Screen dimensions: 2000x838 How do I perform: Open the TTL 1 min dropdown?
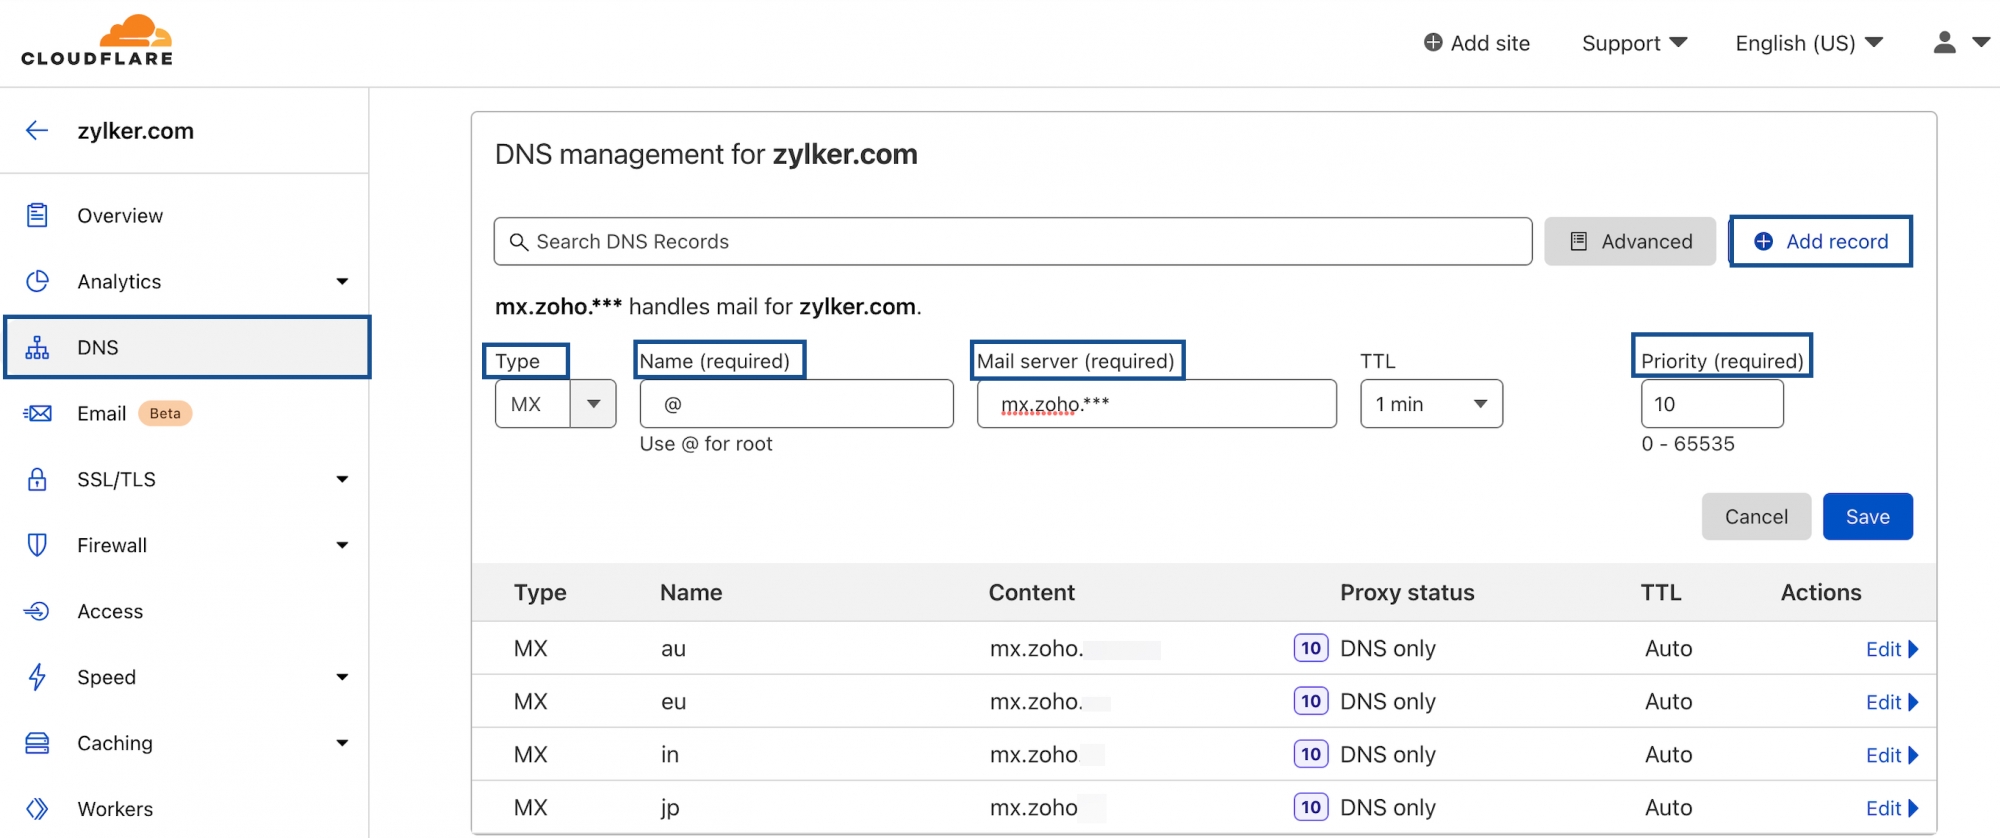pos(1431,404)
